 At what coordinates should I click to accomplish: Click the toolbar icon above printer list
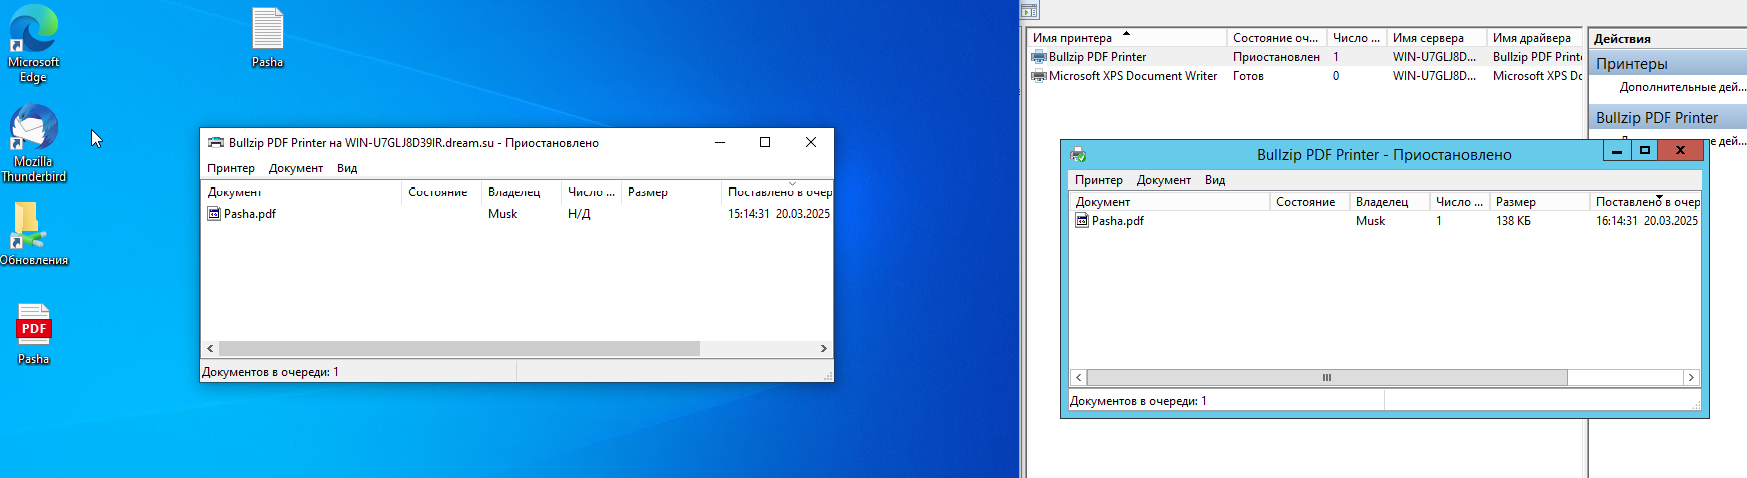[x=1029, y=11]
